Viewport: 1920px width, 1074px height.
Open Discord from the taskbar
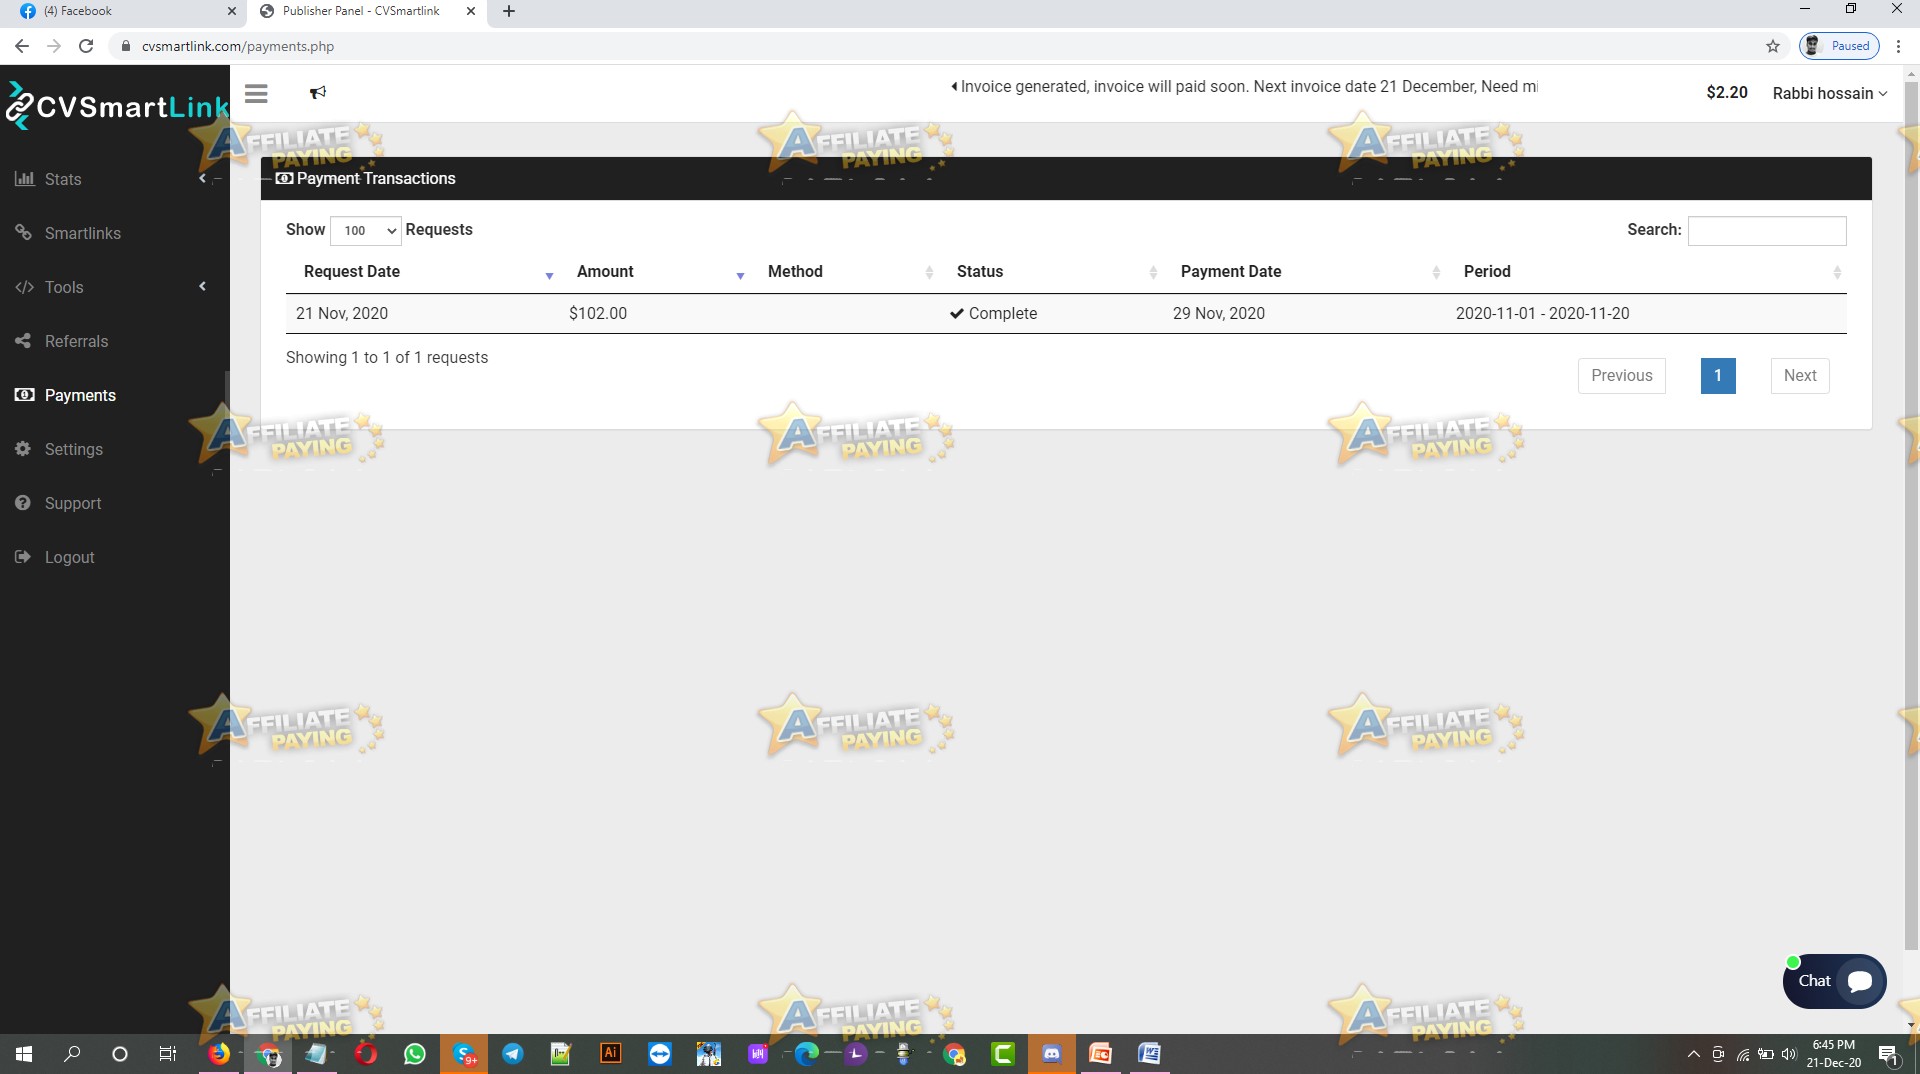pyautogui.click(x=1052, y=1054)
